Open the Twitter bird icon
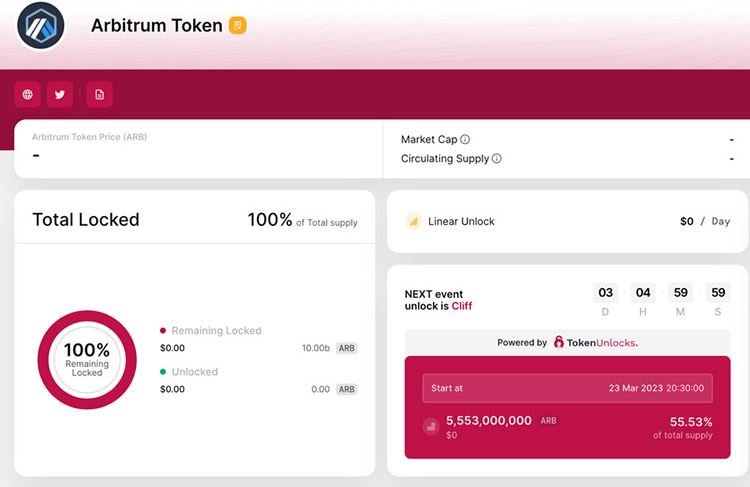The height and width of the screenshot is (487, 750). point(60,95)
